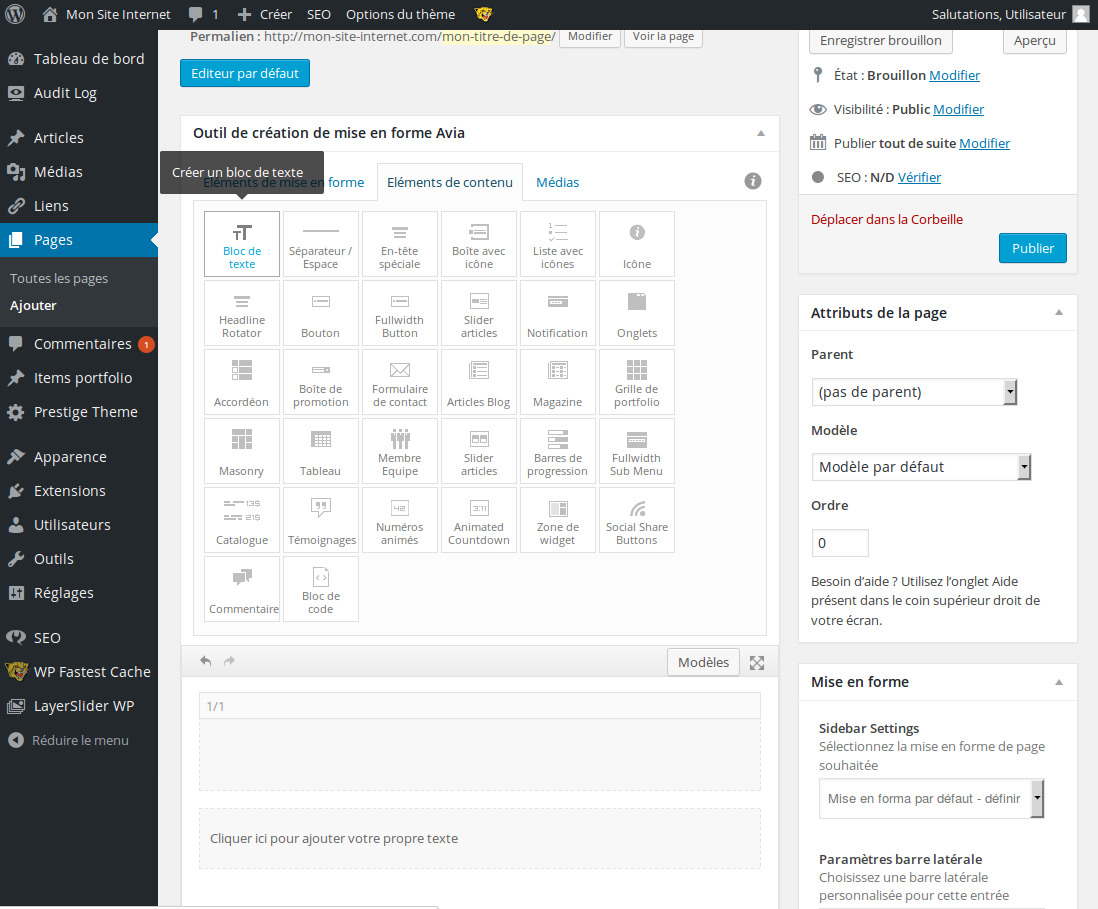Undo last layout builder change
Screen dimensions: 1098x909
tap(205, 661)
